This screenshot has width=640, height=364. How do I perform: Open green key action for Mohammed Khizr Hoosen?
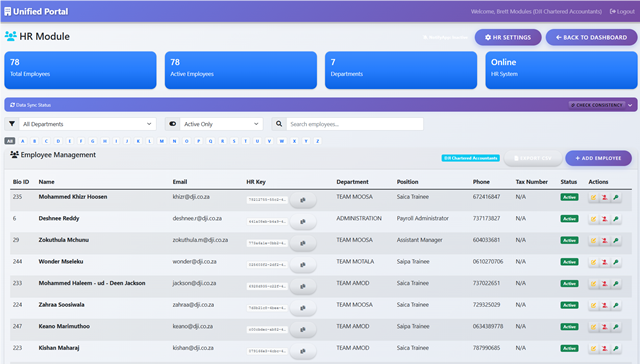[x=616, y=198]
